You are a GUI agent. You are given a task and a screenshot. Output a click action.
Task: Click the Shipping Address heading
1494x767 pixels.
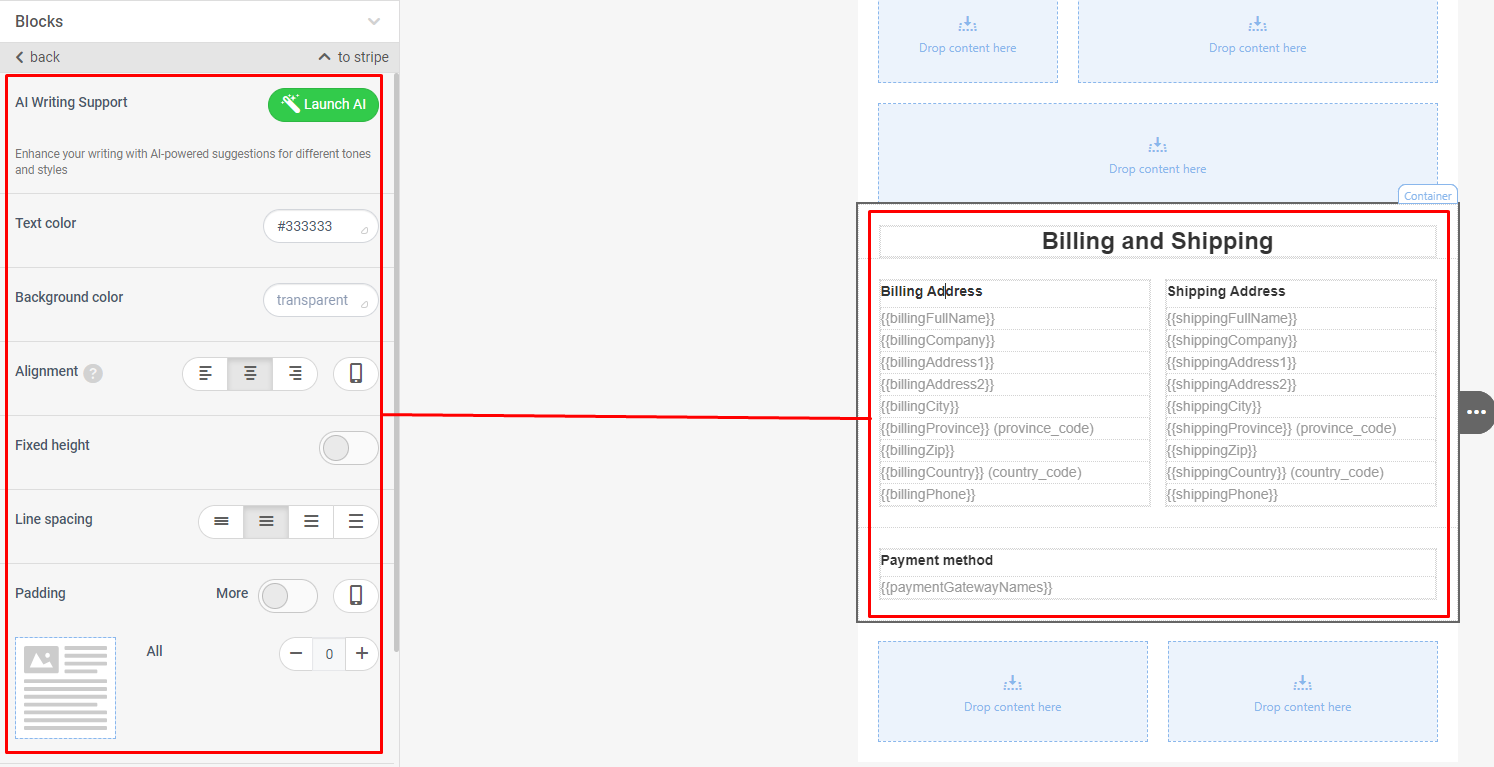[1226, 292]
